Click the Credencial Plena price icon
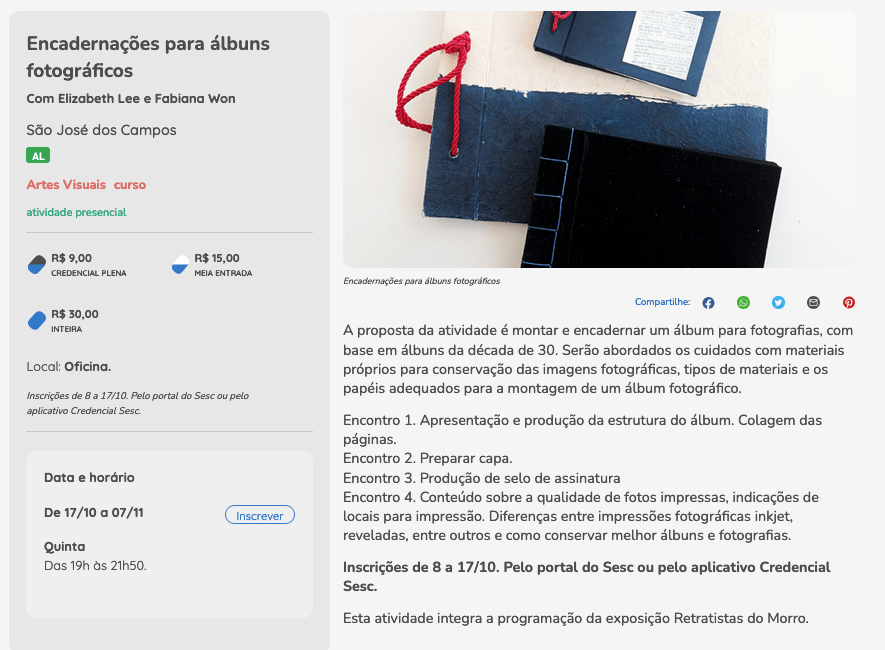Viewport: 885px width, 650px height. point(37,265)
